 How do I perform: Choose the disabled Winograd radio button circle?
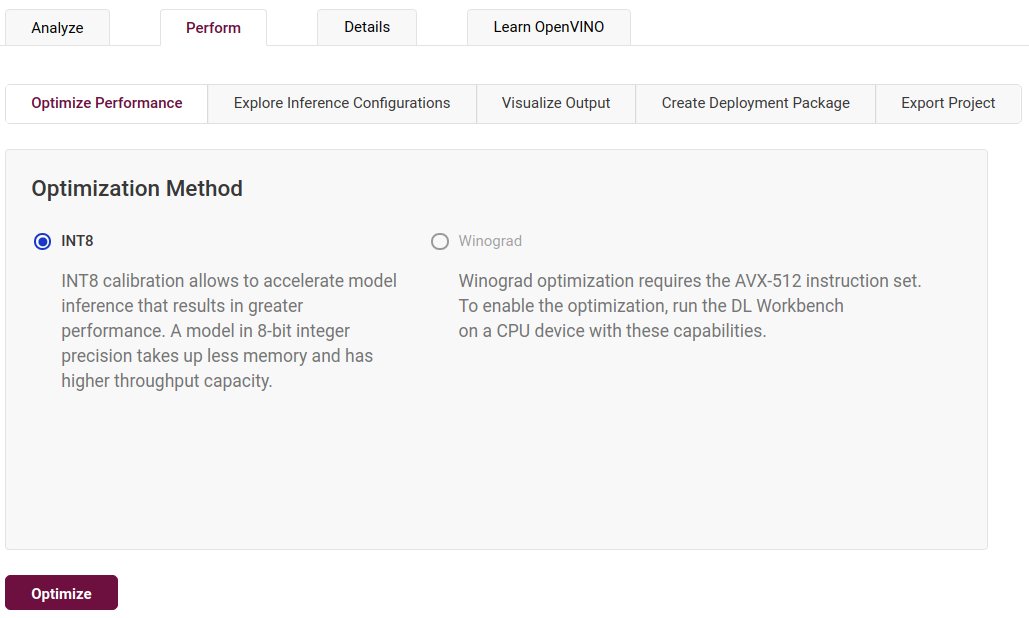tap(439, 241)
